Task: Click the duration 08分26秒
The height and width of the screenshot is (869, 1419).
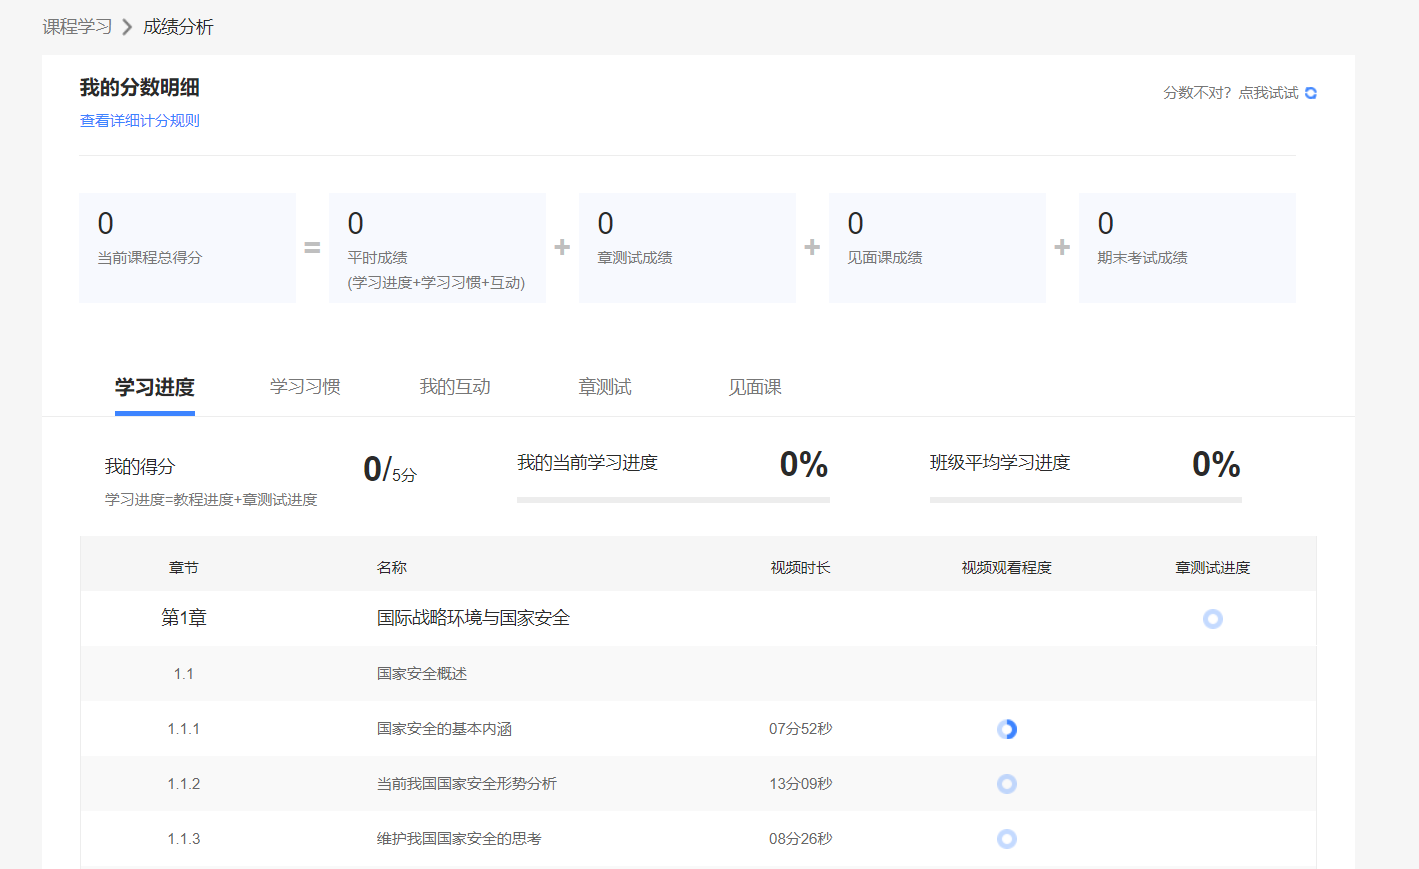Action: pos(800,839)
